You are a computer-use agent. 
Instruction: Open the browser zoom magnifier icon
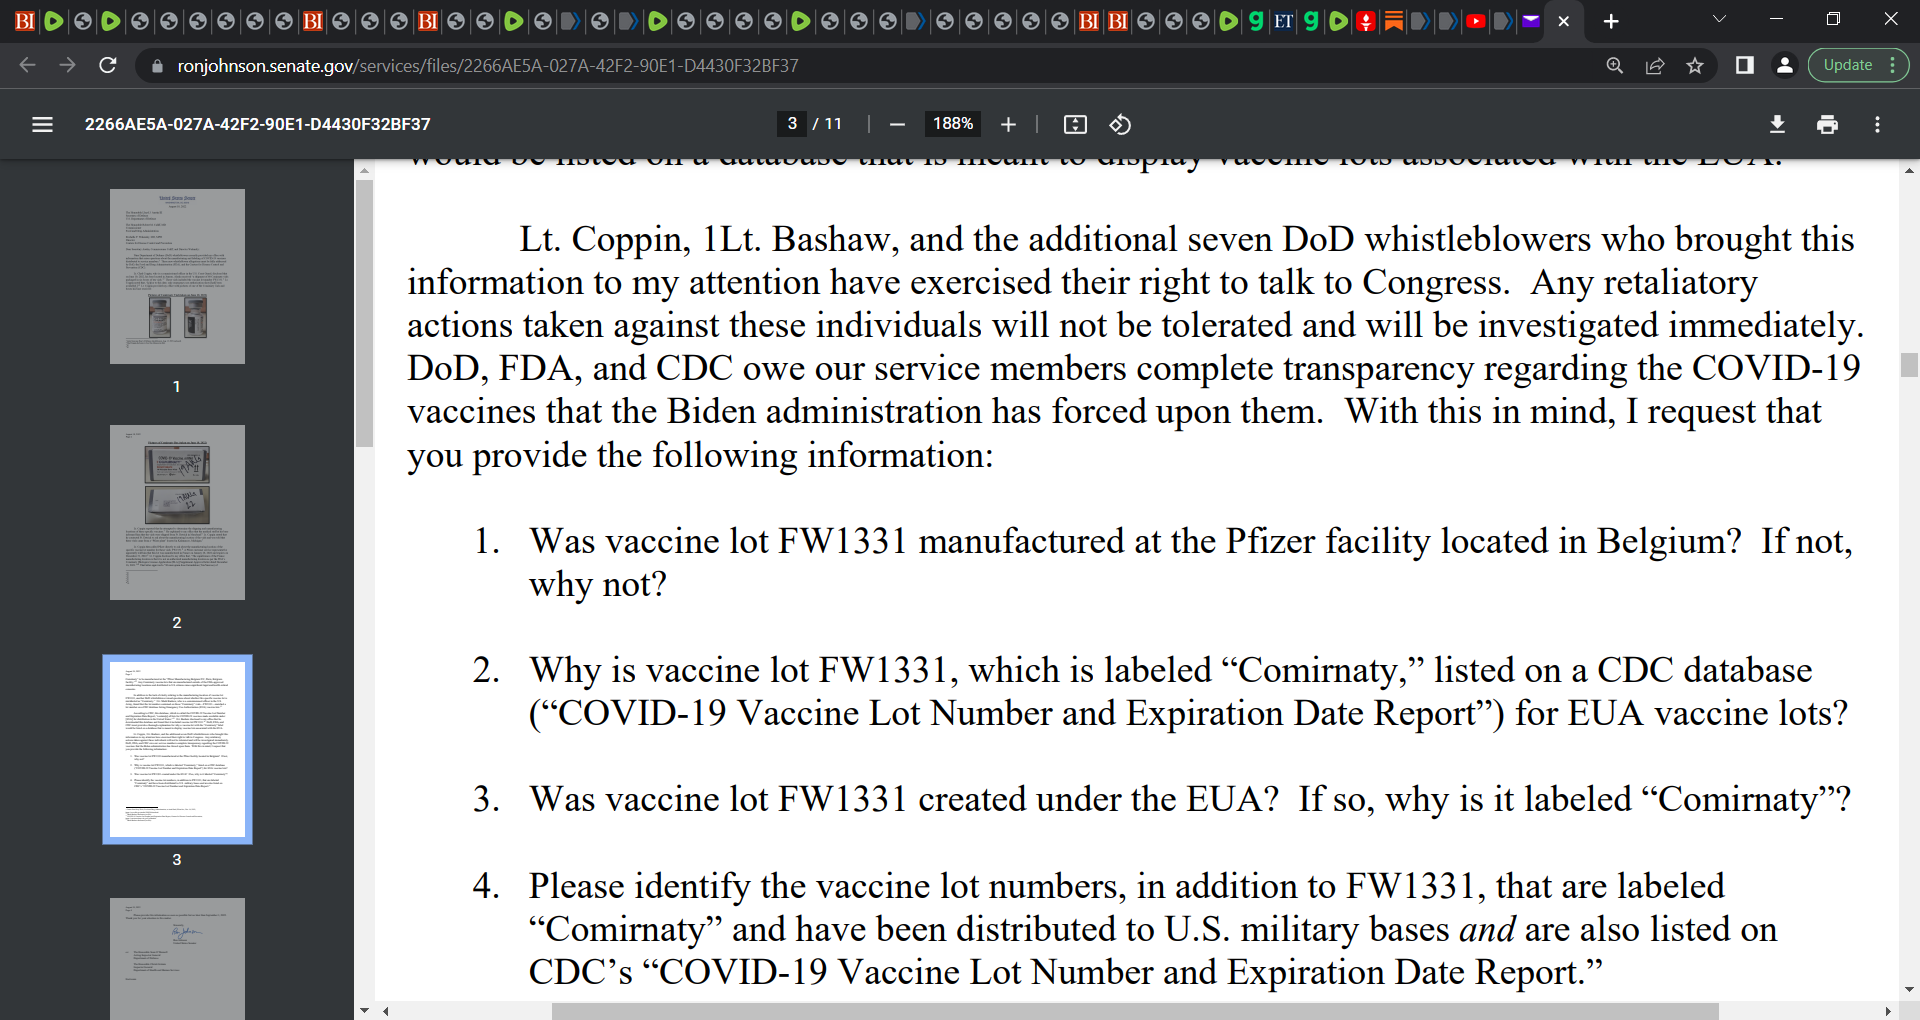tap(1614, 65)
